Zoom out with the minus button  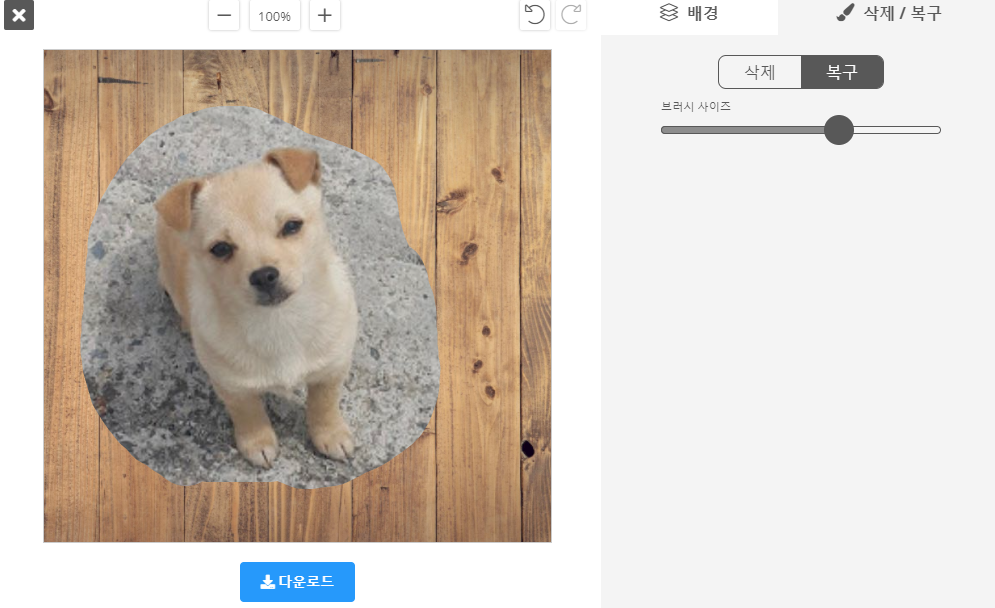[224, 15]
